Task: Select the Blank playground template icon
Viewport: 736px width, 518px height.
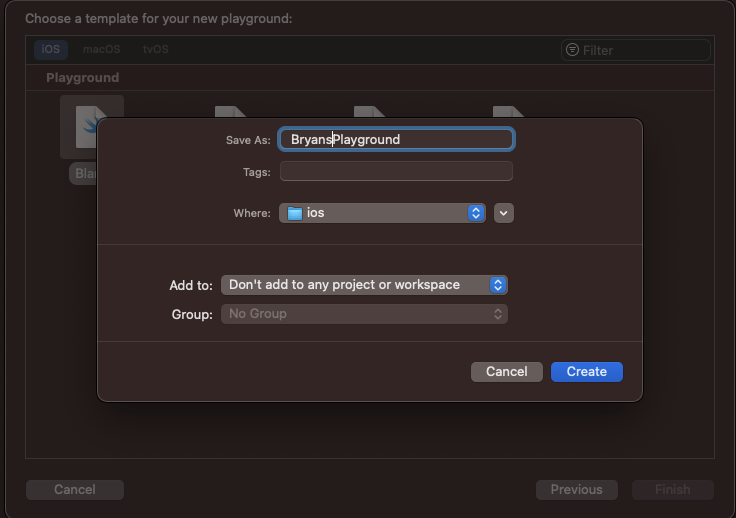Action: pyautogui.click(x=88, y=127)
